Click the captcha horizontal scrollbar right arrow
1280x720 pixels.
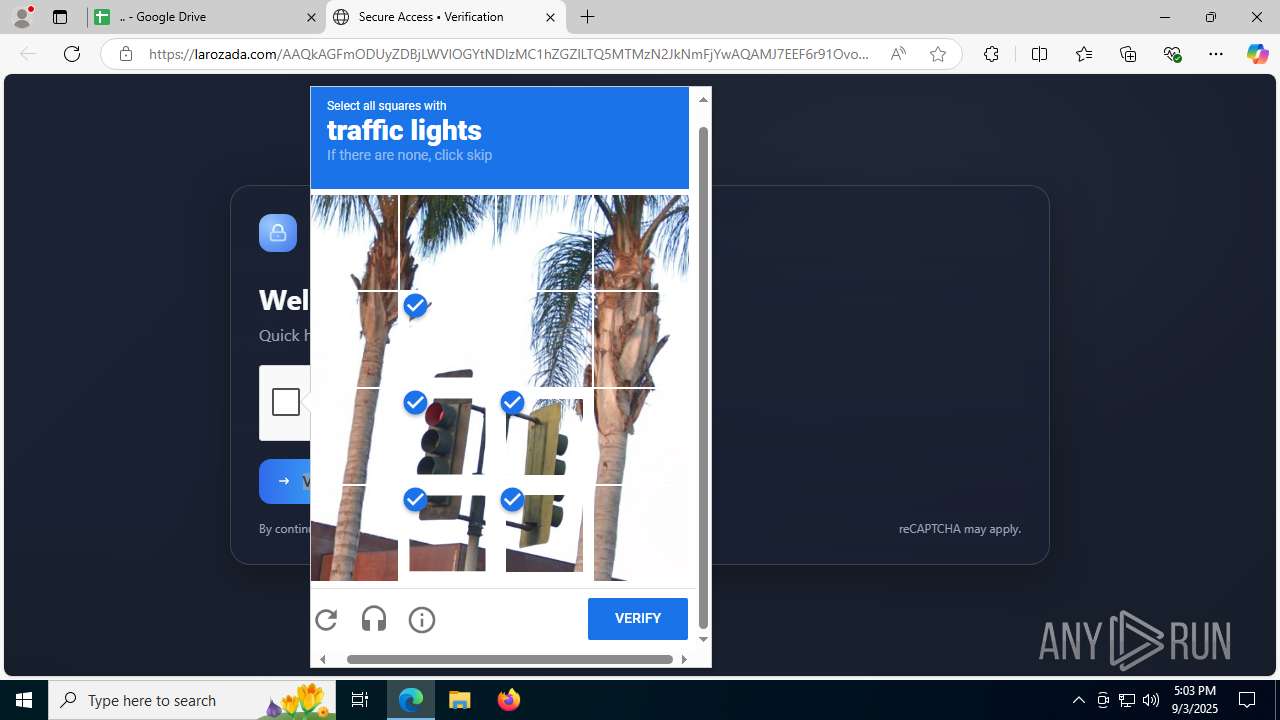click(684, 659)
